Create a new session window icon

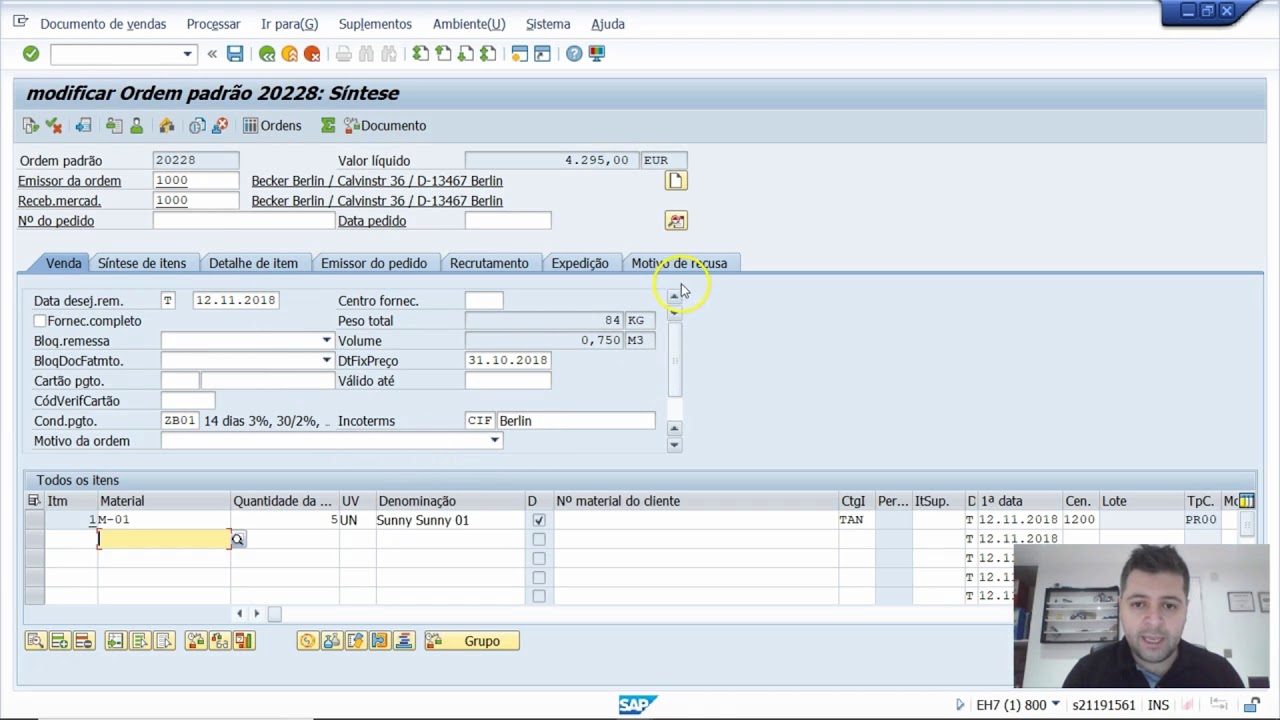click(520, 54)
